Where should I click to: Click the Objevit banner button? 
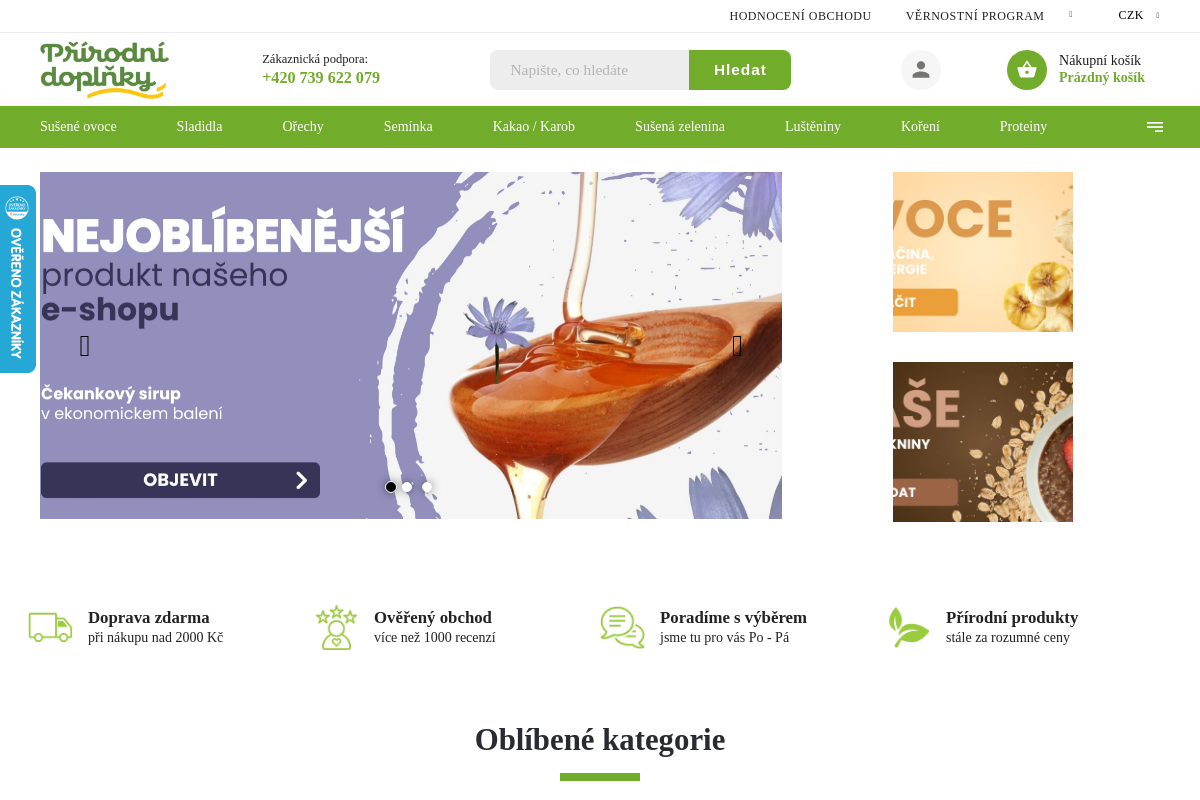pyautogui.click(x=180, y=480)
